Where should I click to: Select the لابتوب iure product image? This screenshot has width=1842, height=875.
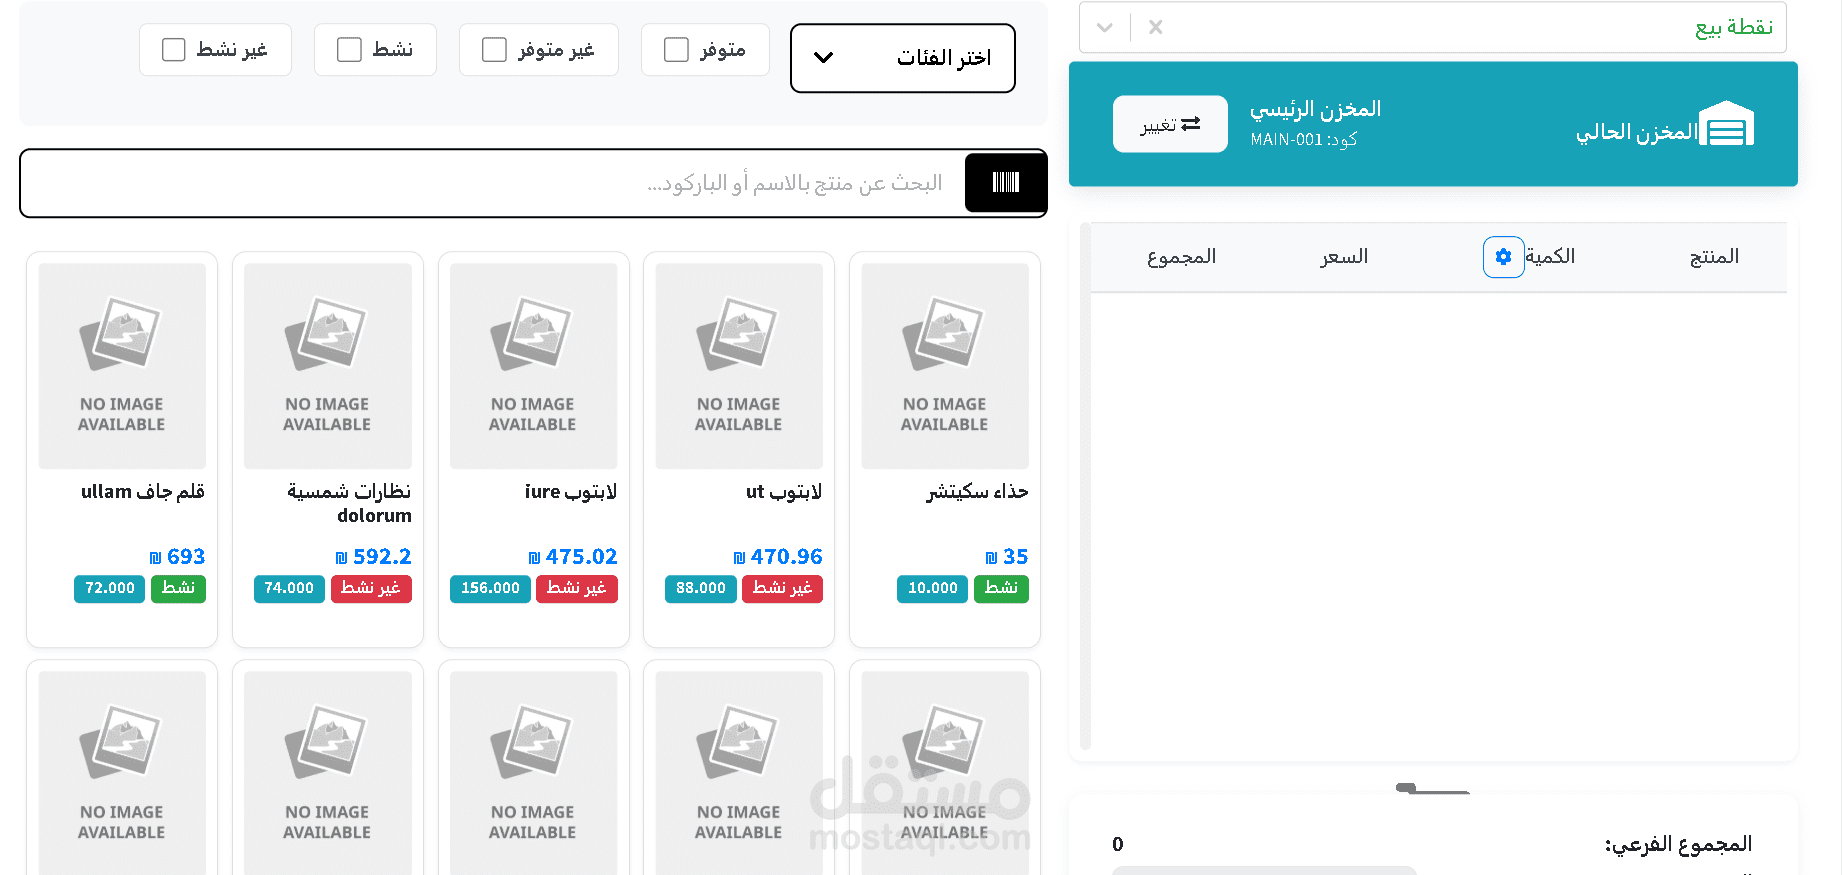click(x=533, y=366)
